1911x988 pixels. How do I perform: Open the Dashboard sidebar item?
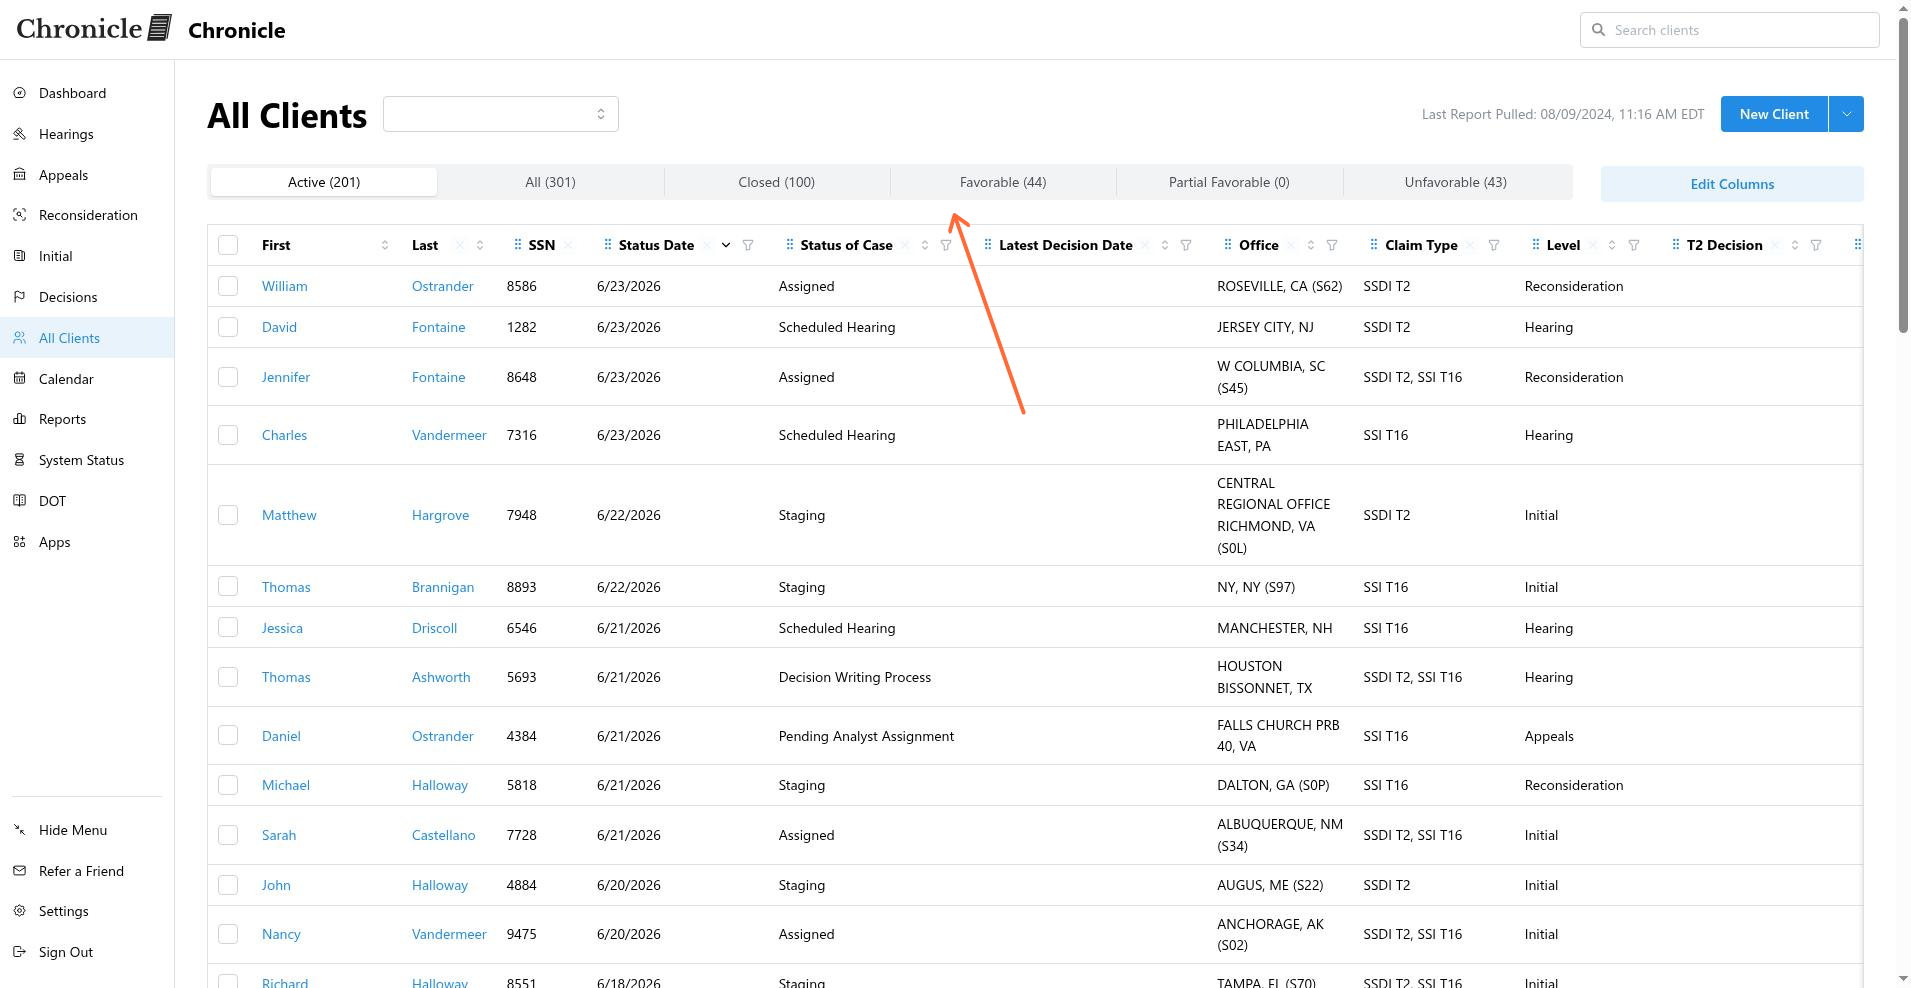click(87, 93)
